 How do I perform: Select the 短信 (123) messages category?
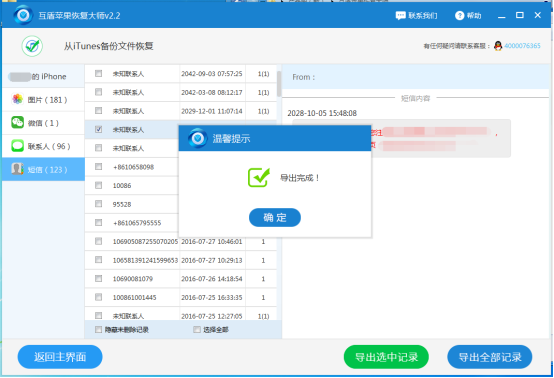[43, 170]
